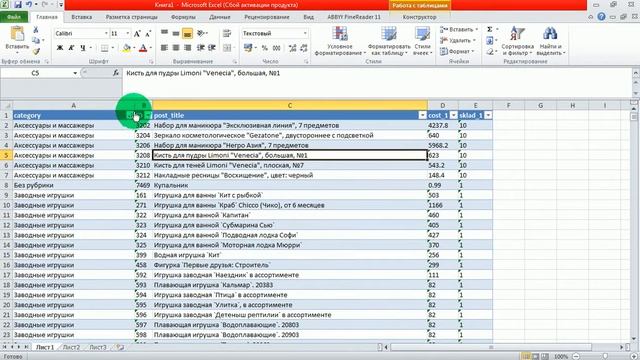The width and height of the screenshot is (640, 360).
Task: Toggle bold (Ж) formatting
Action: (x=60, y=48)
